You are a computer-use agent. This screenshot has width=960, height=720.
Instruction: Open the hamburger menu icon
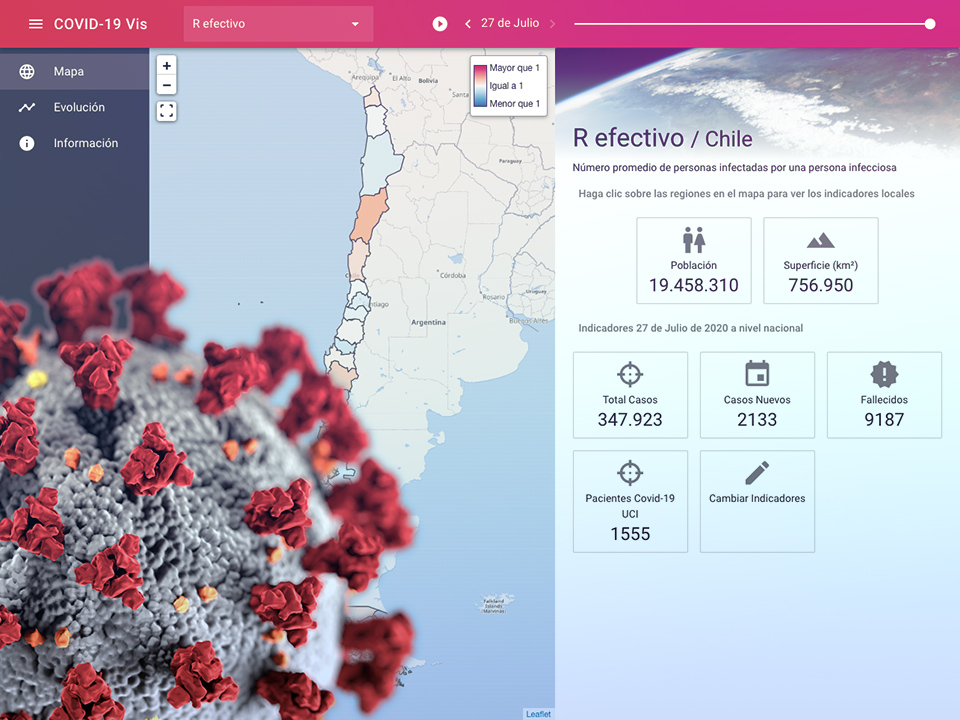36,24
